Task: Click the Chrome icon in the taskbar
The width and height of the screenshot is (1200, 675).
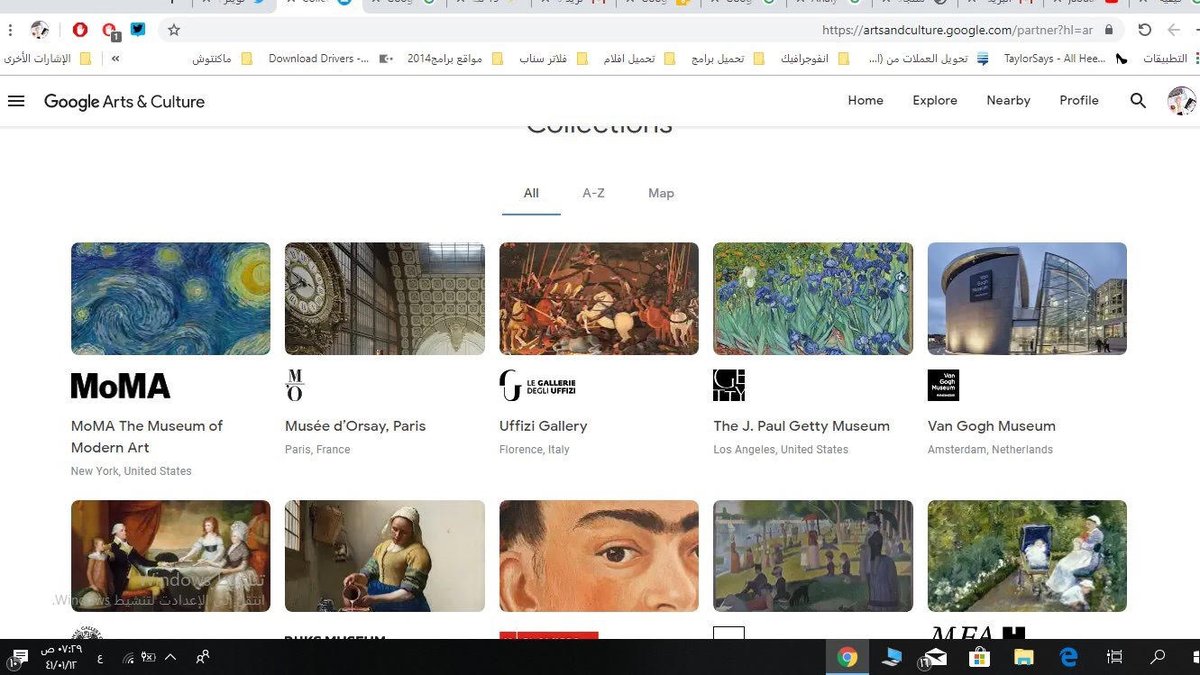Action: point(848,657)
